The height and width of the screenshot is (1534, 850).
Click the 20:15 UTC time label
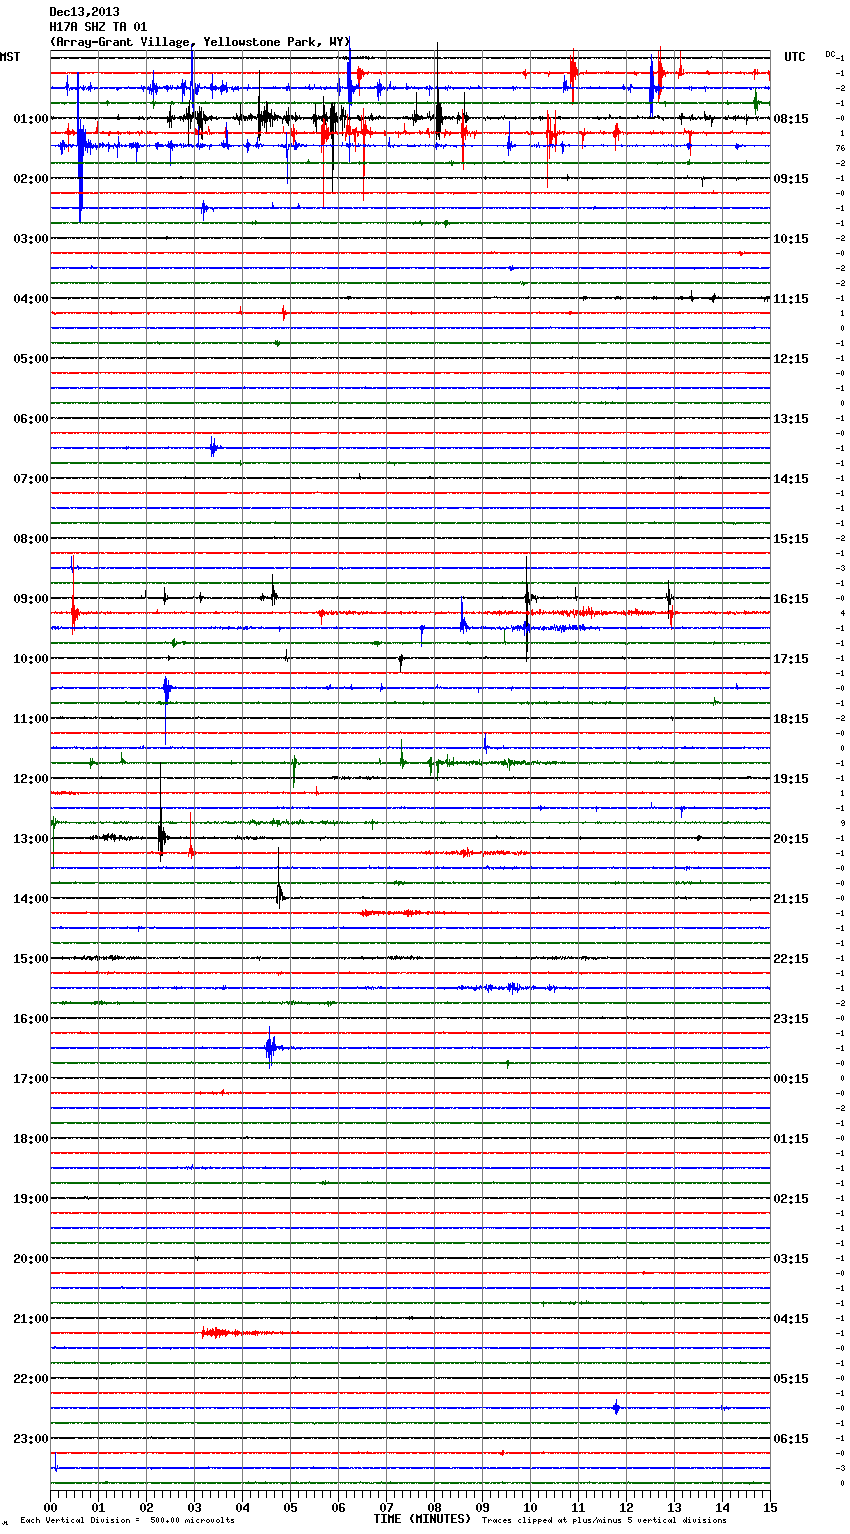click(791, 839)
